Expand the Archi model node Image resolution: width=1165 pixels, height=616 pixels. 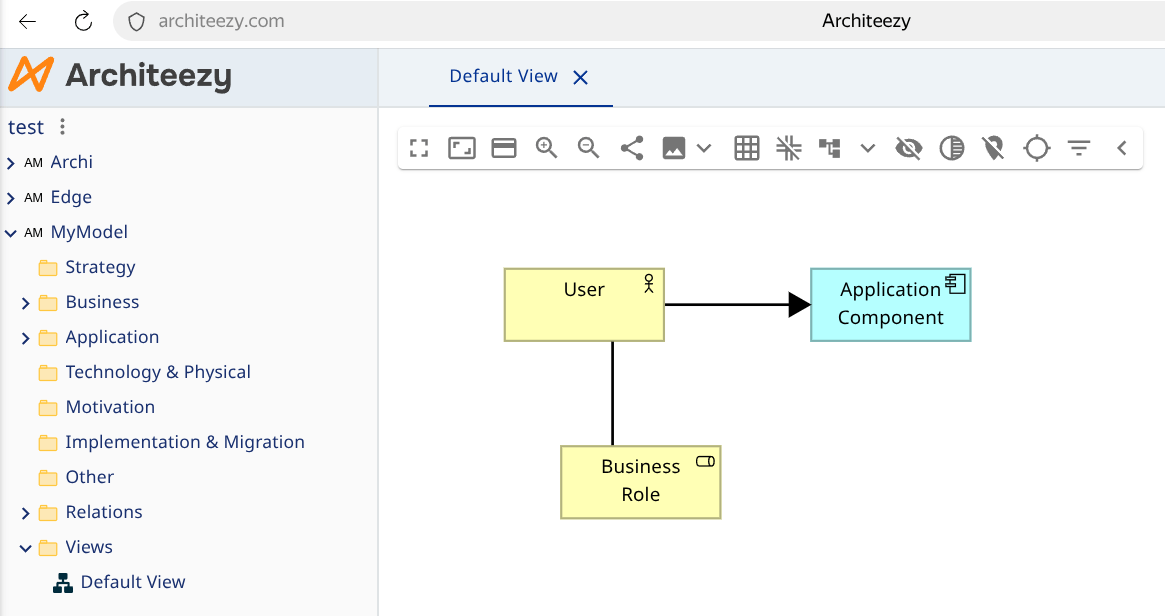pyautogui.click(x=10, y=163)
